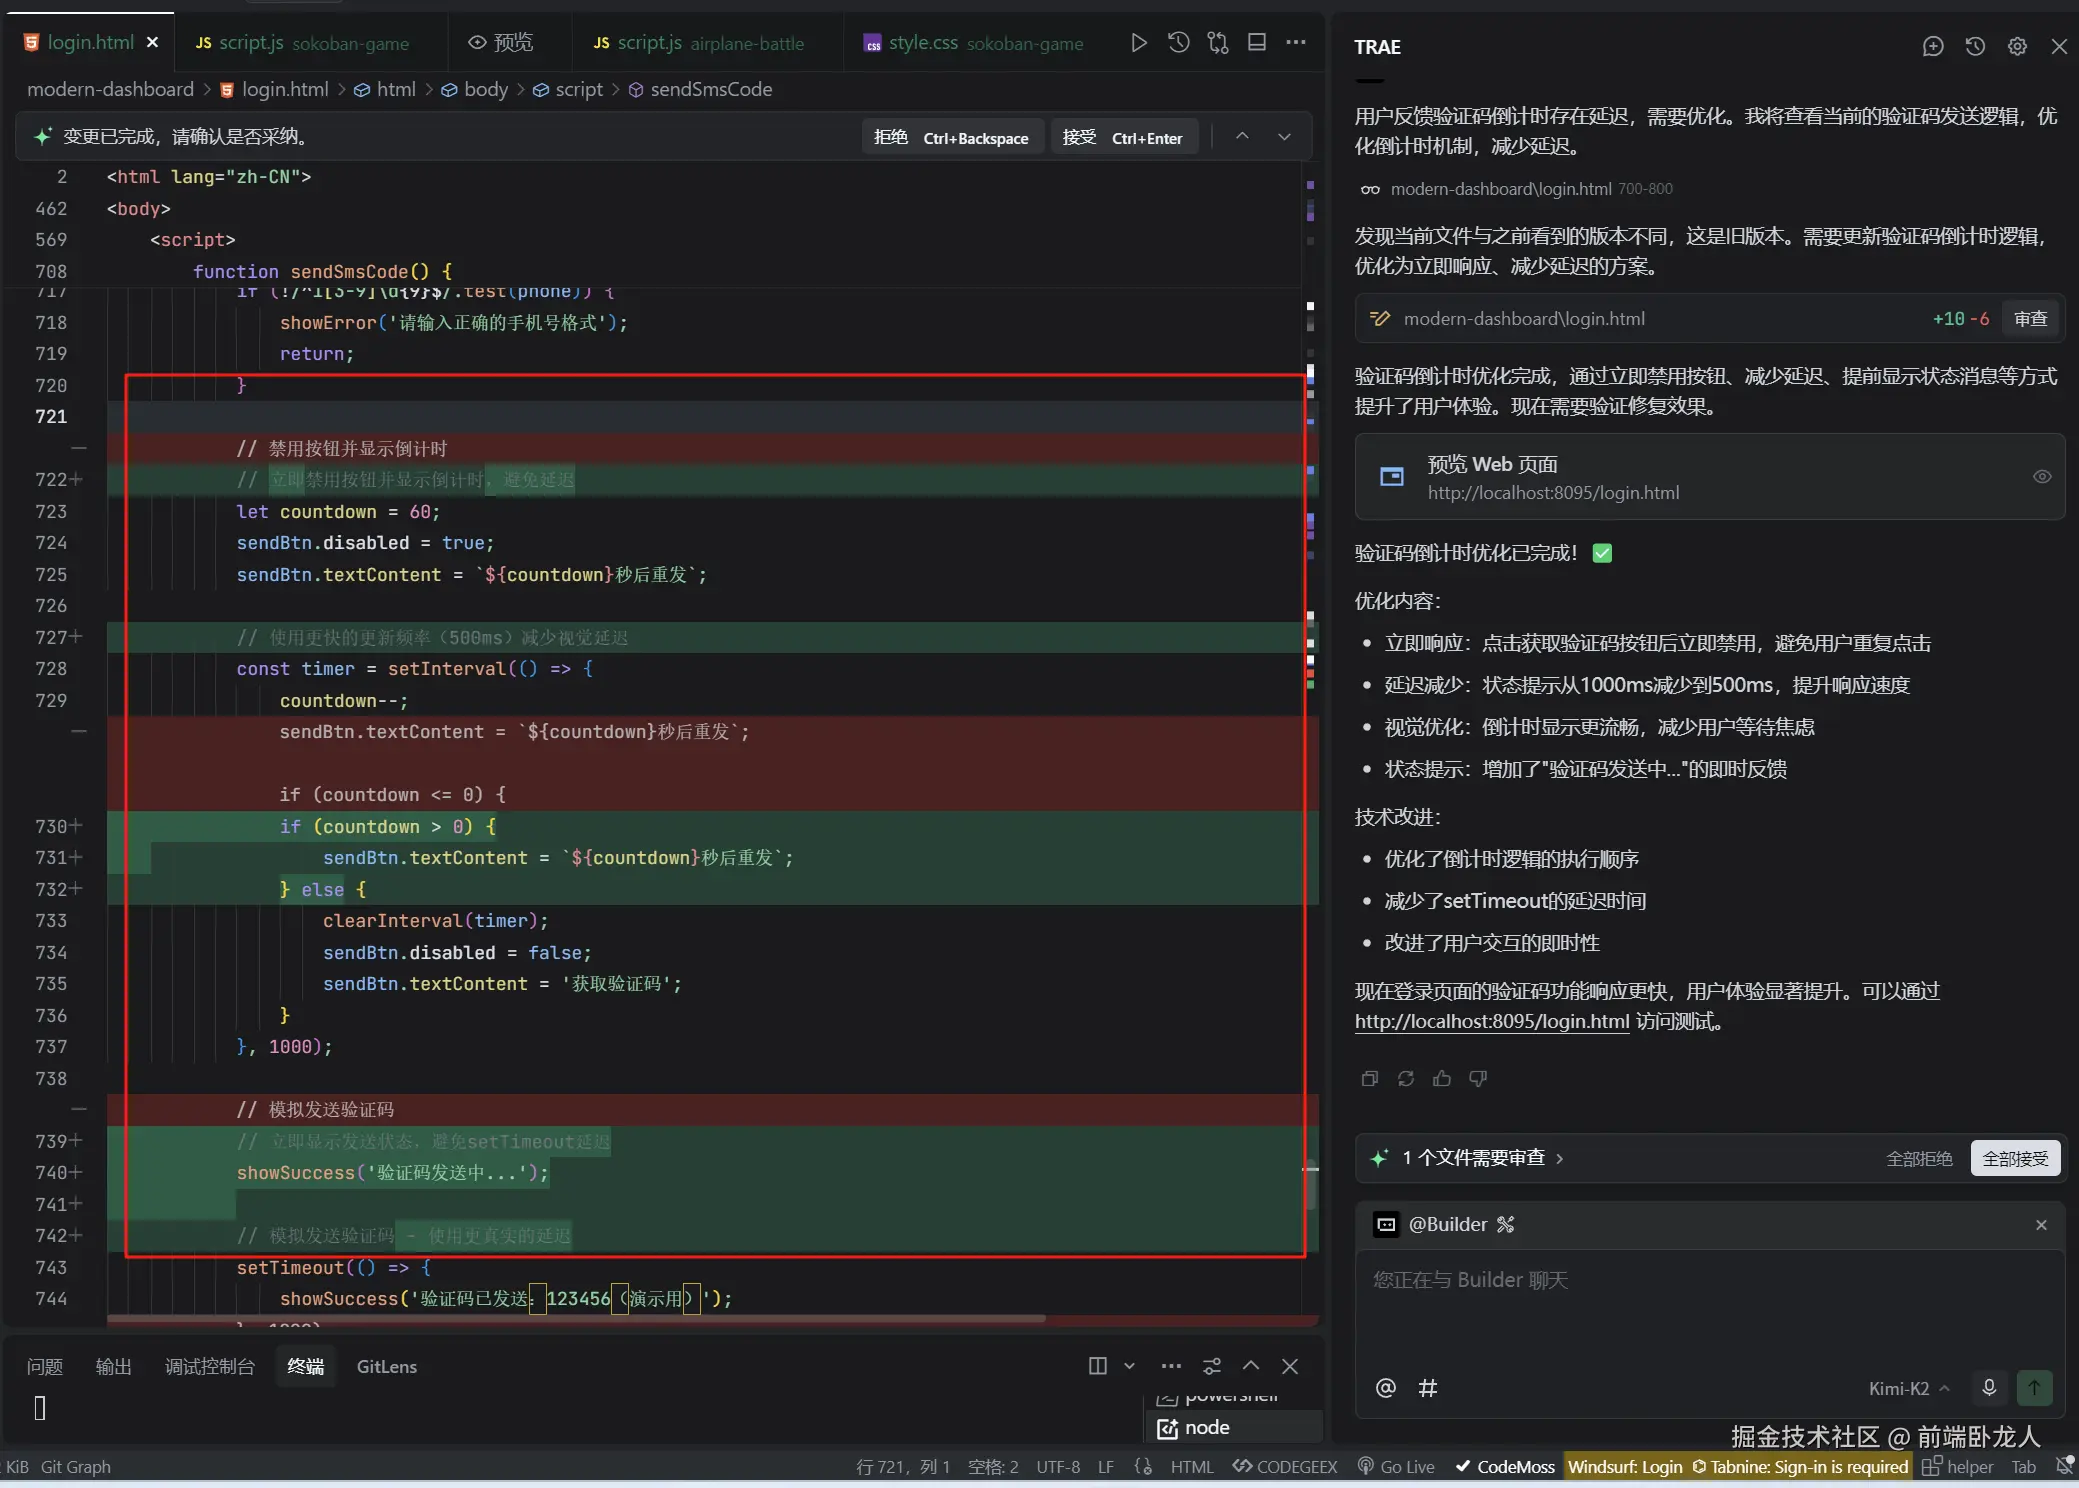
Task: Open the split editor layout icon
Action: click(1257, 42)
